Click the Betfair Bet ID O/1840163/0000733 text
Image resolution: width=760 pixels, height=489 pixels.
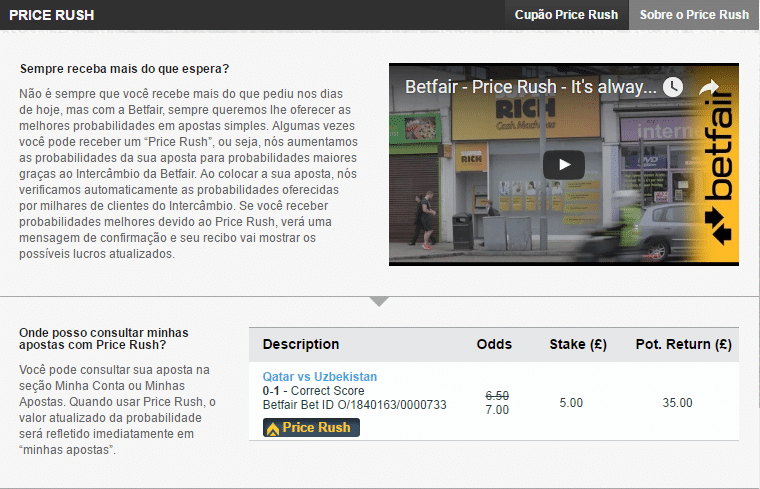(x=354, y=405)
